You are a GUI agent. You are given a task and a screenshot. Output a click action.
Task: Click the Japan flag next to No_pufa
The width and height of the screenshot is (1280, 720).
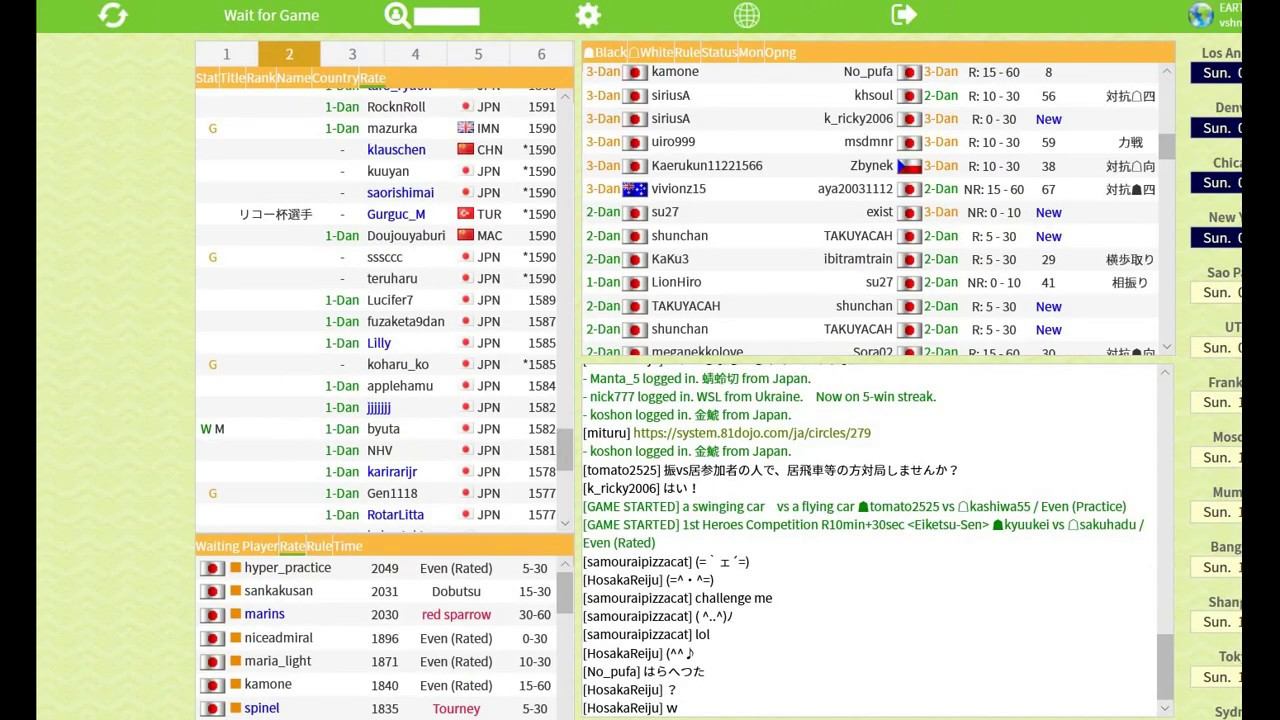click(909, 72)
